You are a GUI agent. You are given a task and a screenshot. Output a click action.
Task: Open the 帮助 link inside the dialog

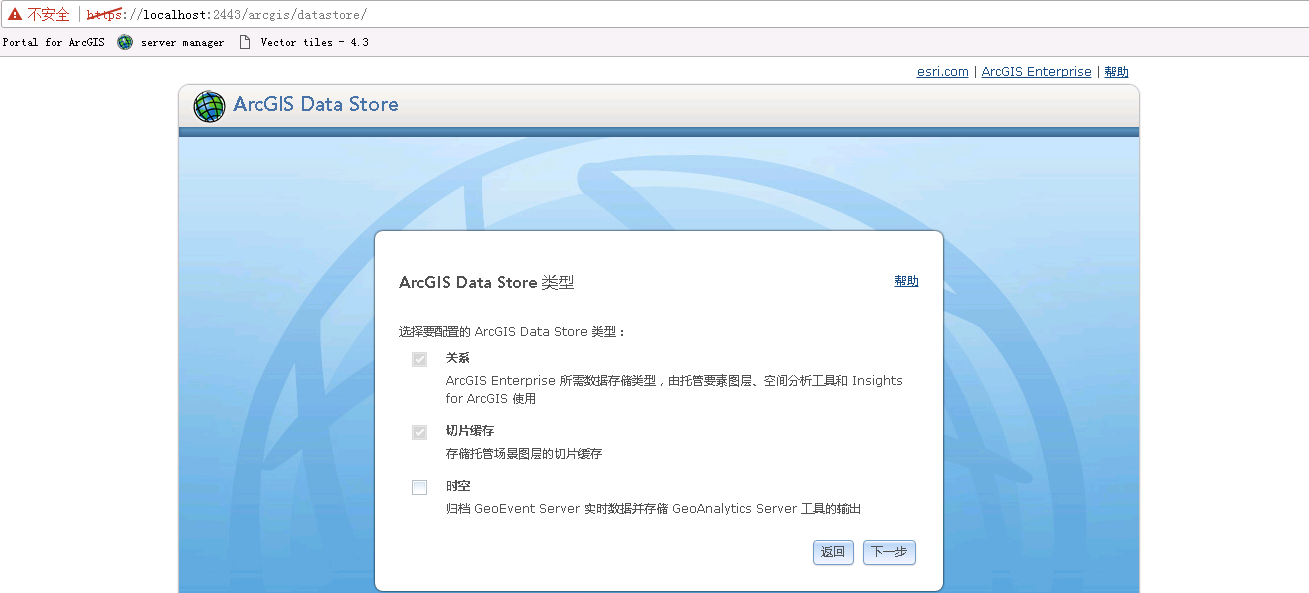906,281
